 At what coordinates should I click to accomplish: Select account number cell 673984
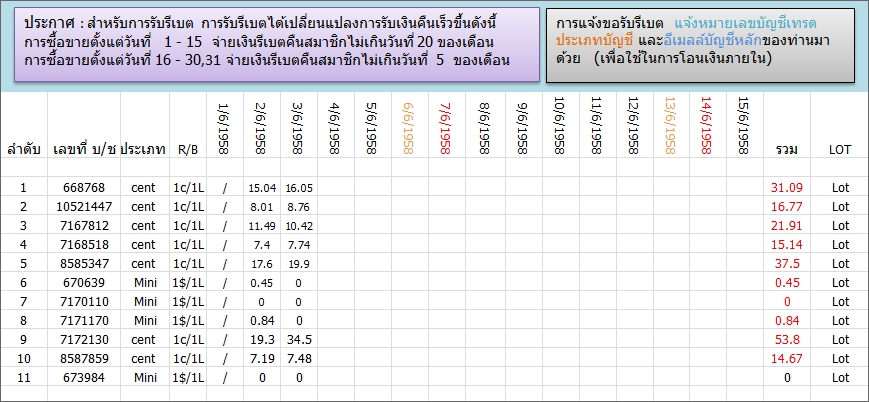coord(84,378)
